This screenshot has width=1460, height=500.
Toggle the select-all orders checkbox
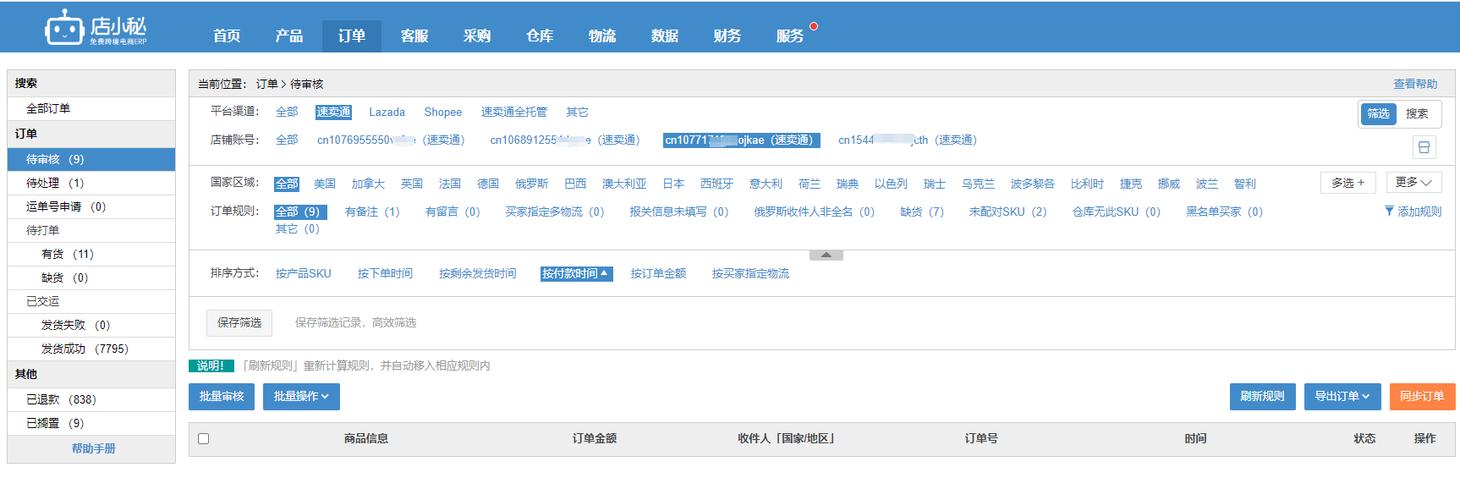click(204, 438)
